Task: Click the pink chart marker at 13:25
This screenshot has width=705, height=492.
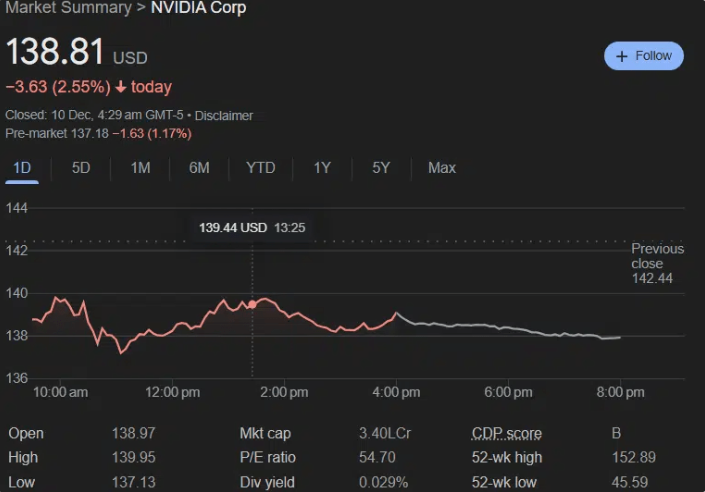Action: point(252,304)
